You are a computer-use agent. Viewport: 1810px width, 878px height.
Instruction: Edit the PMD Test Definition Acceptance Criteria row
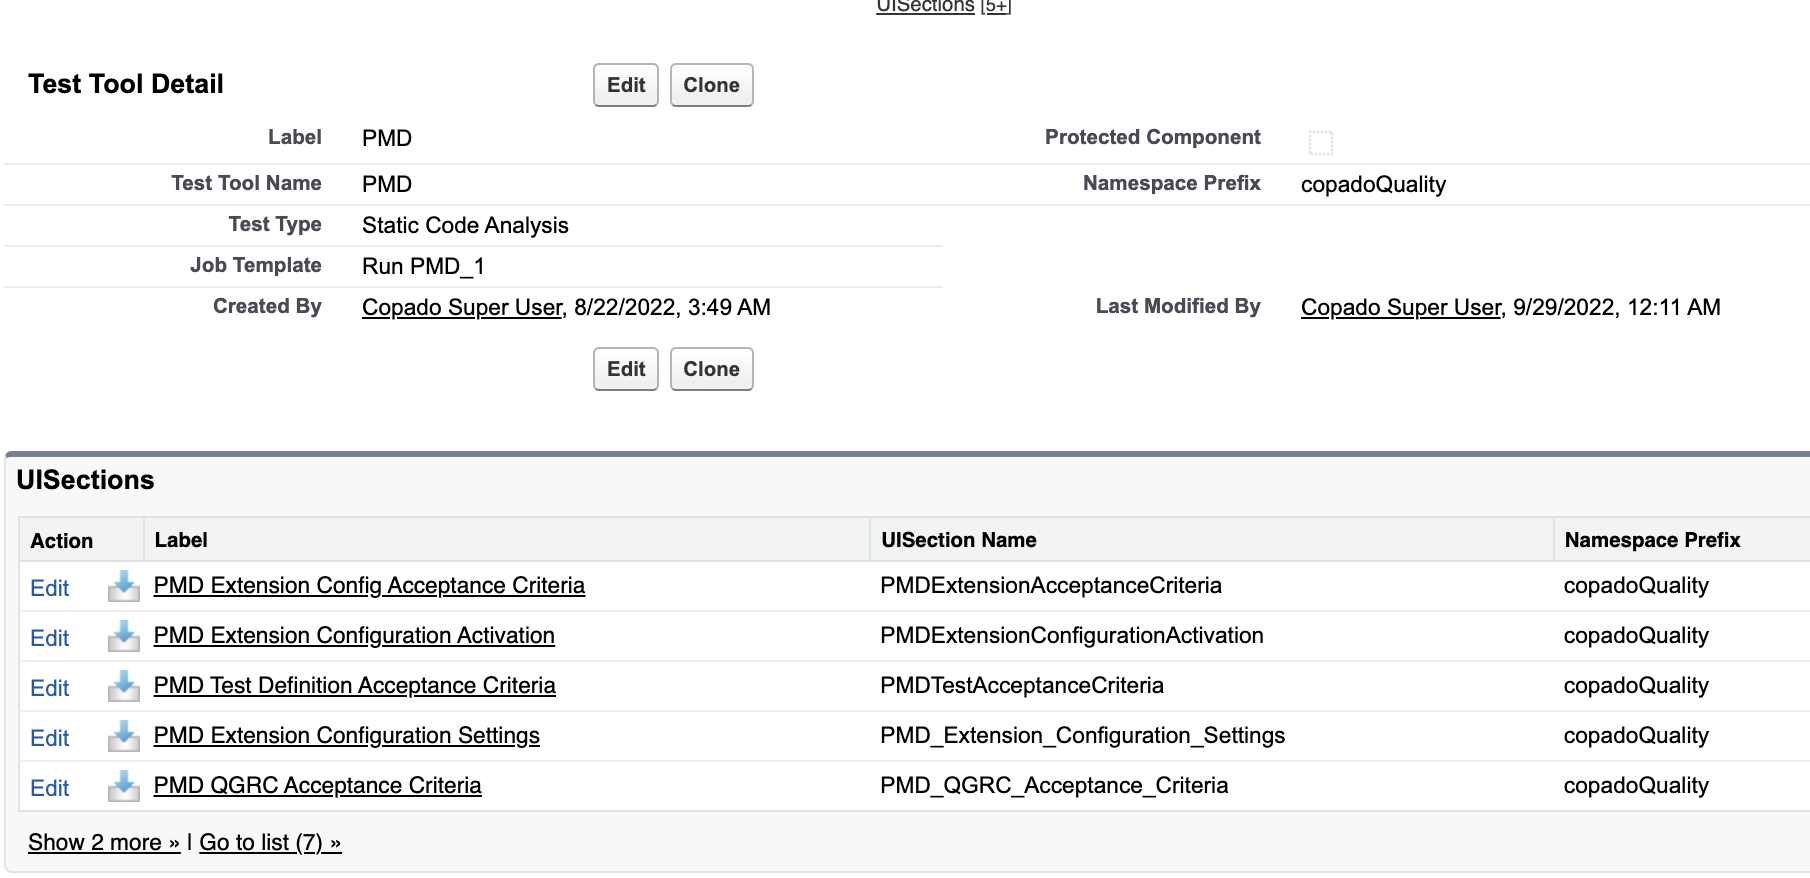pyautogui.click(x=49, y=688)
